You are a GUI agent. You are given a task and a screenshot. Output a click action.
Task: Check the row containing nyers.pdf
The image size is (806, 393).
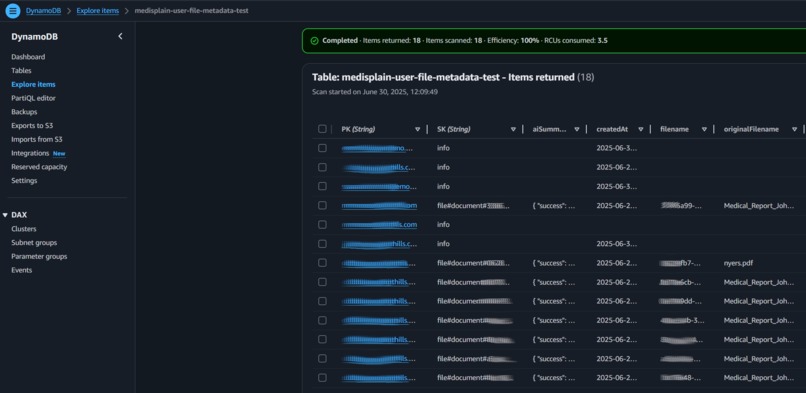(x=322, y=263)
